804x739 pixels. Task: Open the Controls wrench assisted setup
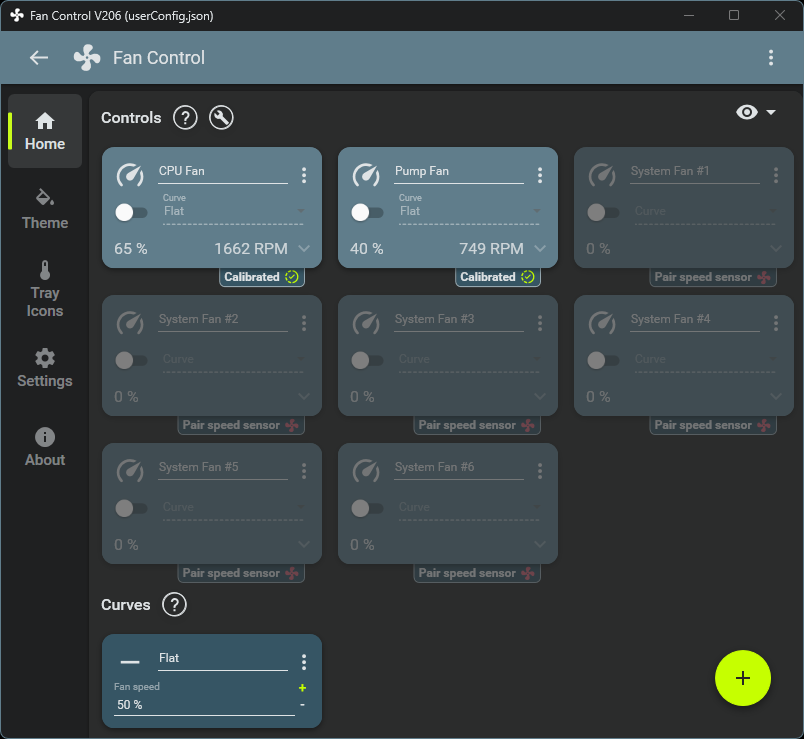pos(221,117)
